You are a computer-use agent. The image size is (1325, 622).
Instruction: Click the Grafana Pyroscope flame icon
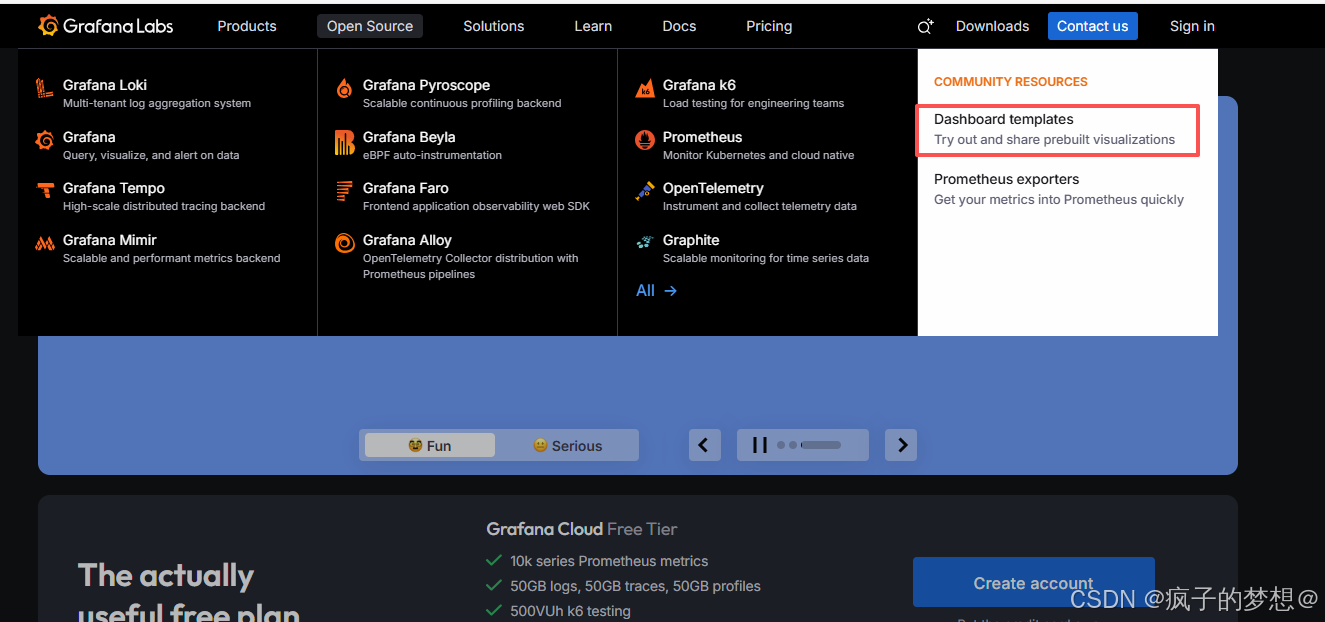(x=344, y=88)
